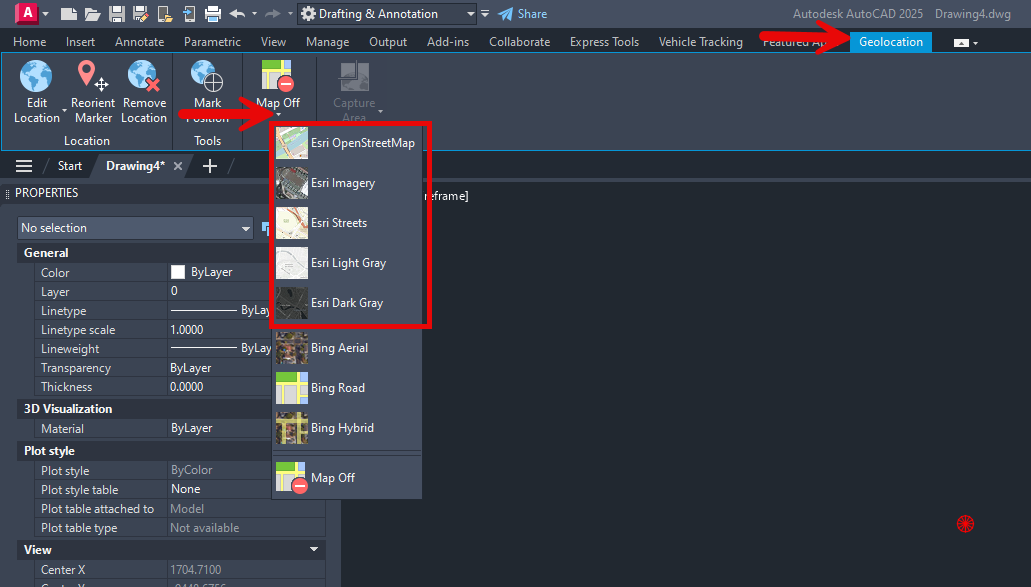Collapse the Plot style section header
The height and width of the screenshot is (587, 1031).
coord(49,451)
